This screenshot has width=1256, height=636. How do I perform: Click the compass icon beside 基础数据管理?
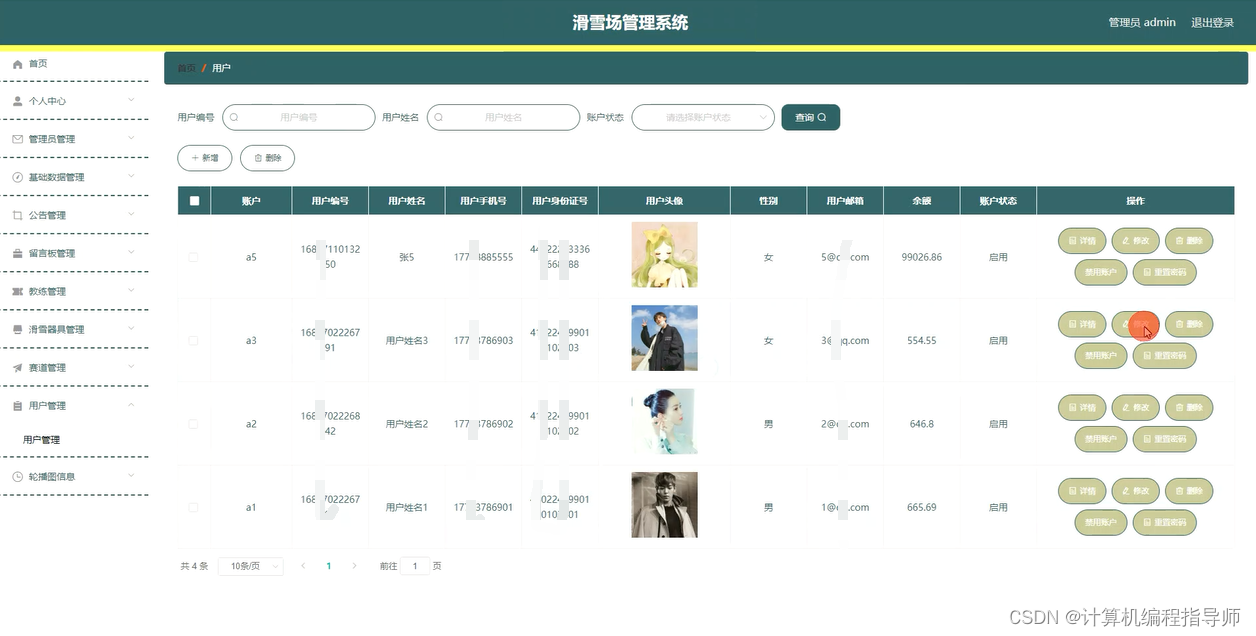17,177
